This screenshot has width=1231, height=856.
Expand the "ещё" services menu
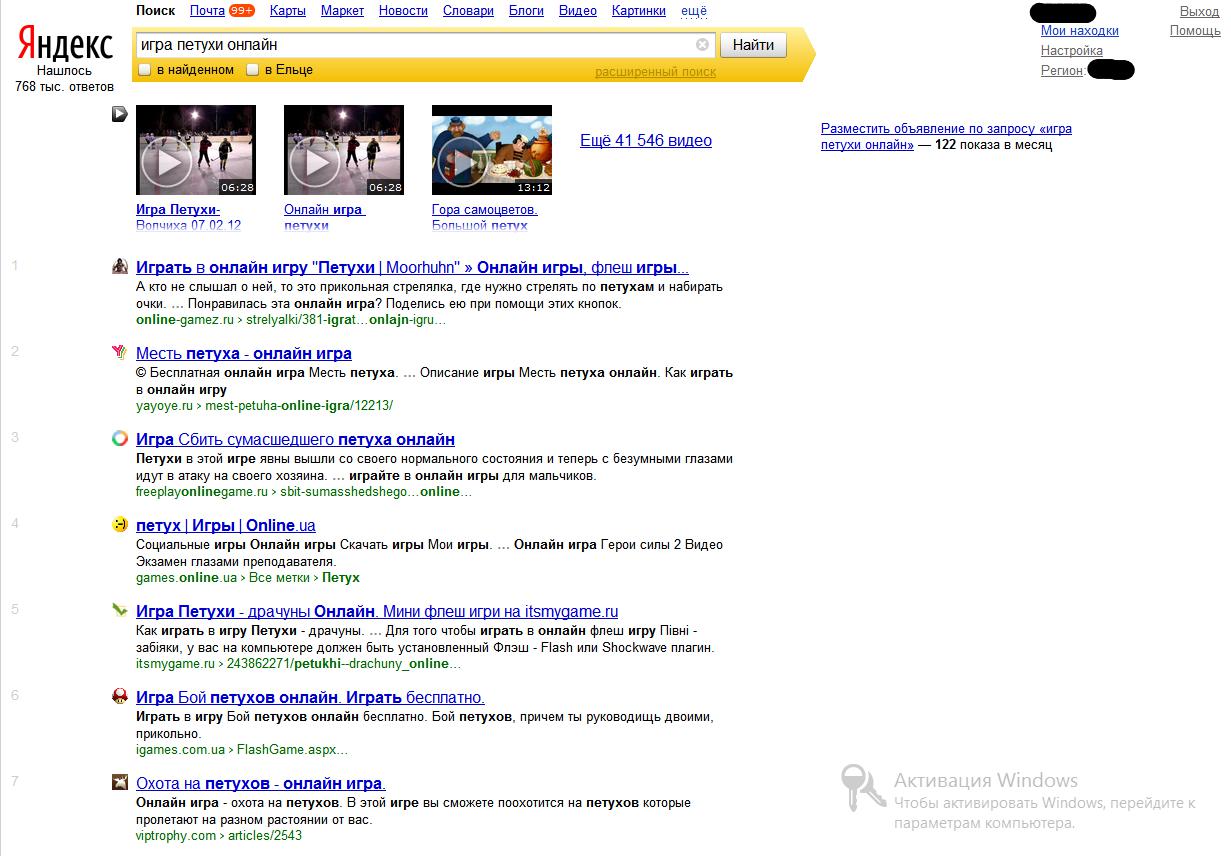pos(693,11)
